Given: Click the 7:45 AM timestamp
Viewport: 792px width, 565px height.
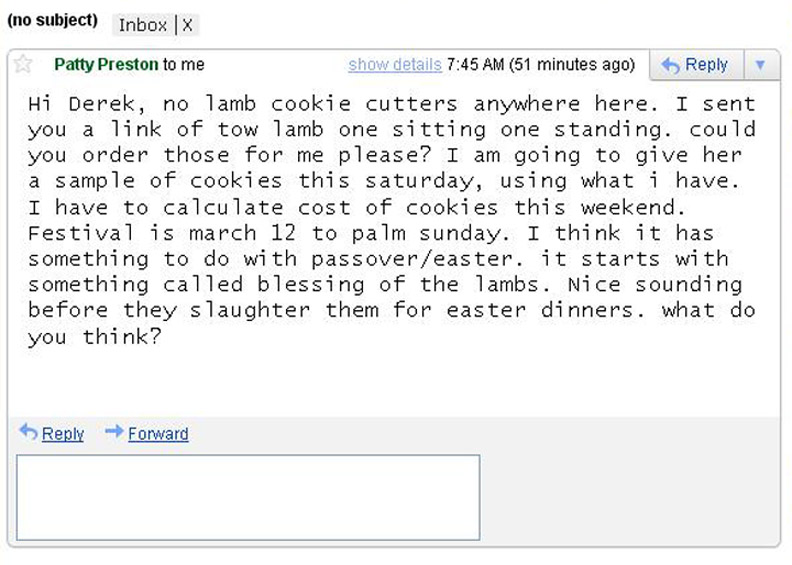Looking at the screenshot, I should (475, 65).
